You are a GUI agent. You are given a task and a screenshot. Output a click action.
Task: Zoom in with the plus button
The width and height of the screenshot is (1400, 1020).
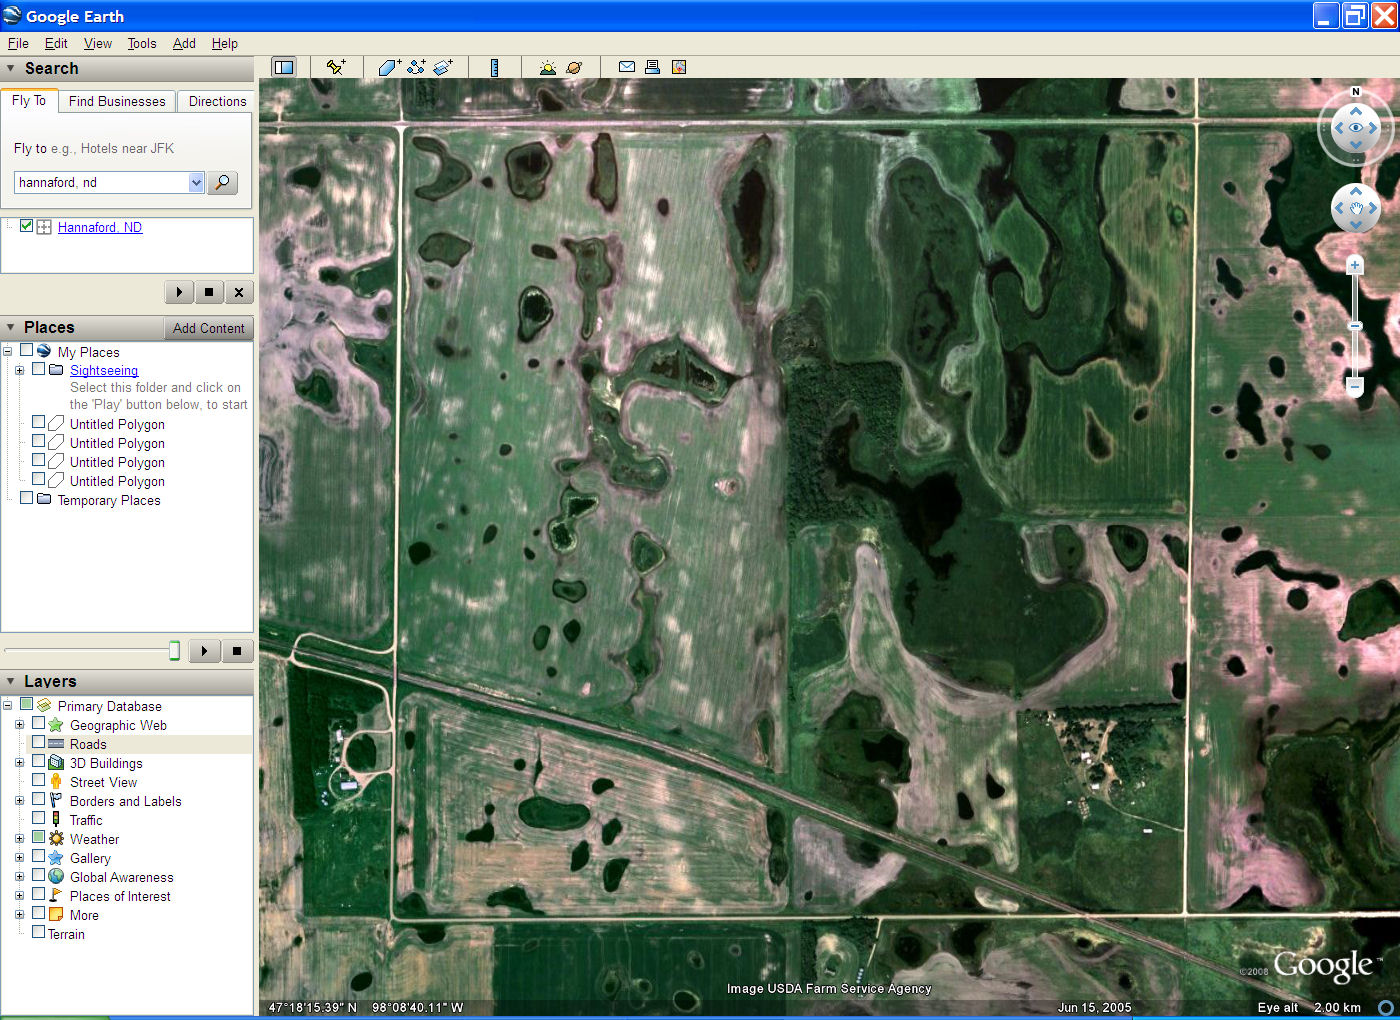[1355, 265]
